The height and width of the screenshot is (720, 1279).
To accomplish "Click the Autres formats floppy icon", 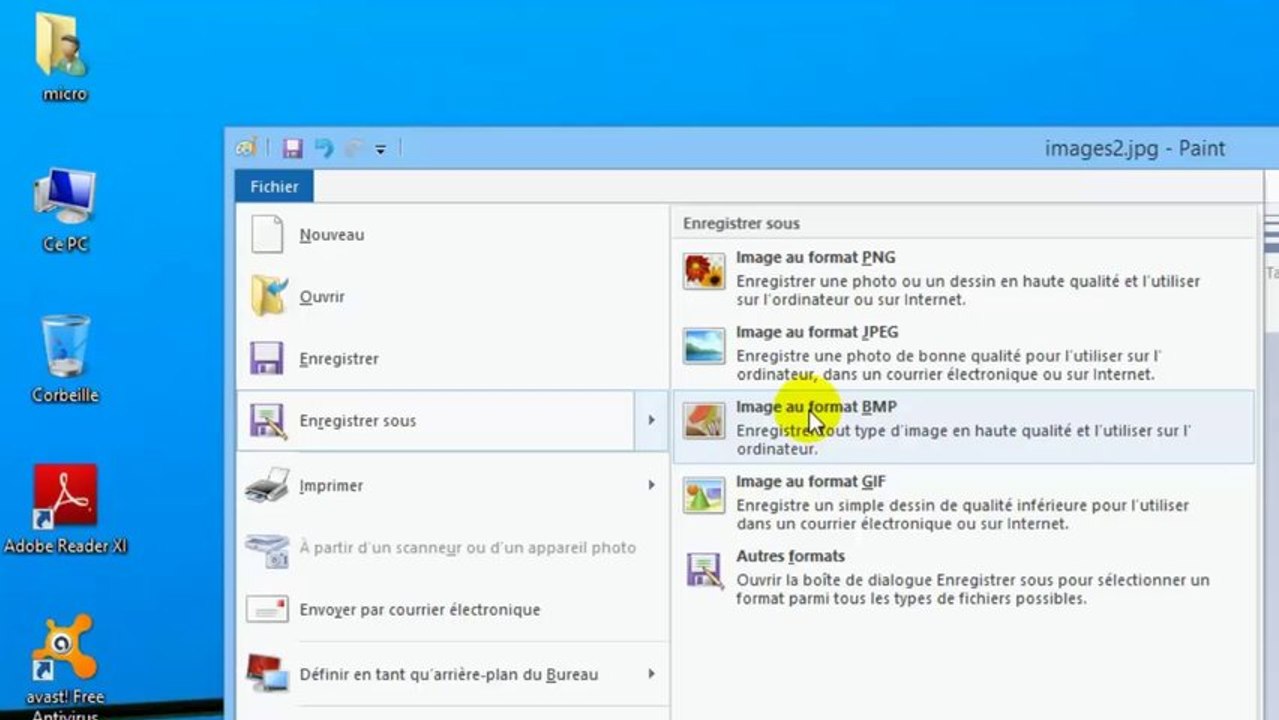I will pyautogui.click(x=704, y=570).
